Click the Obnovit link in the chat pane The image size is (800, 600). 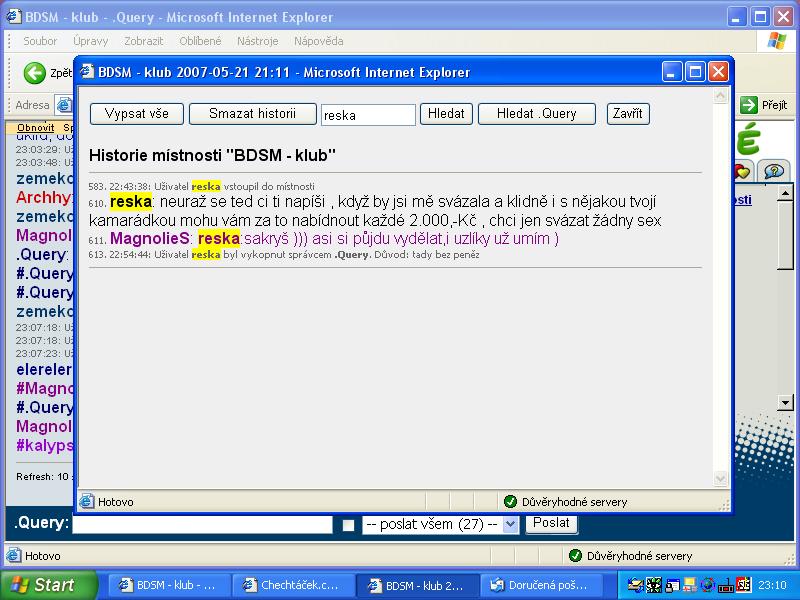(x=36, y=128)
